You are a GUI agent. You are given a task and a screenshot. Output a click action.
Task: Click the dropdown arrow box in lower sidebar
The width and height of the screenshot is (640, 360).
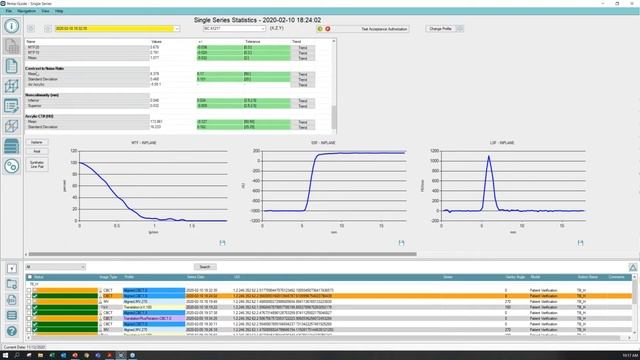point(12,268)
